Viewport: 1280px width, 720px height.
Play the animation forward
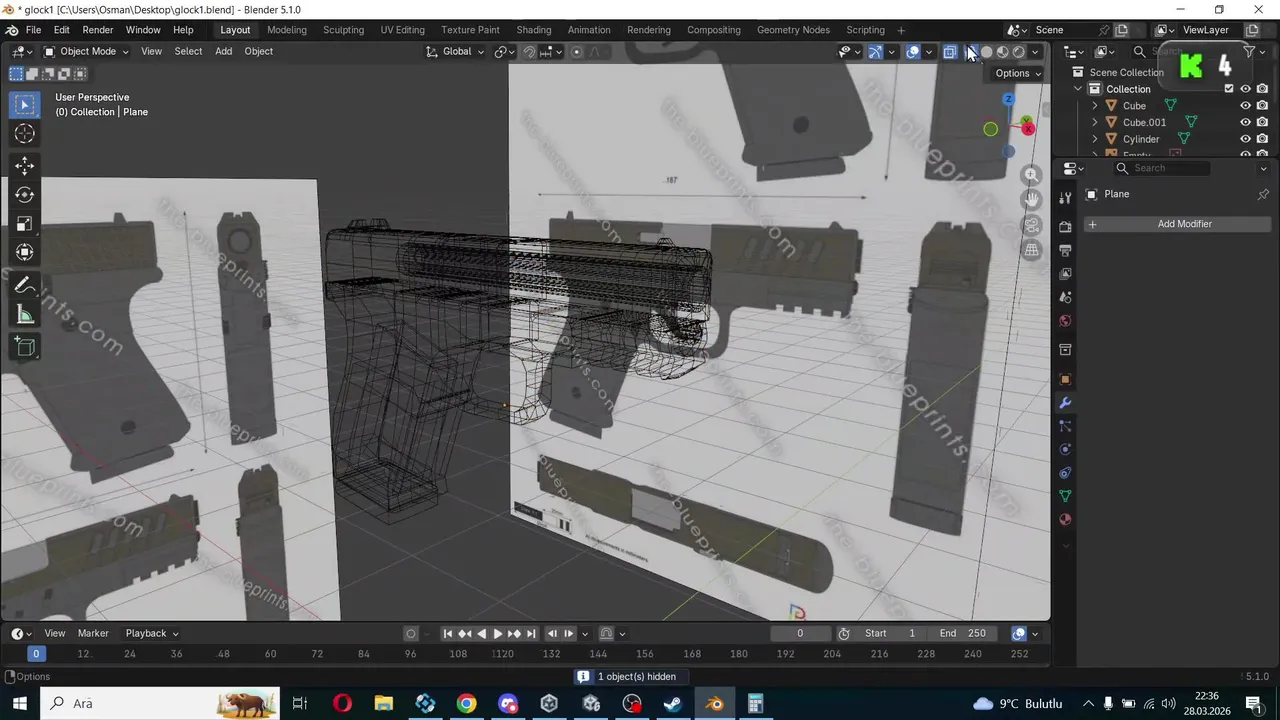[x=497, y=634]
